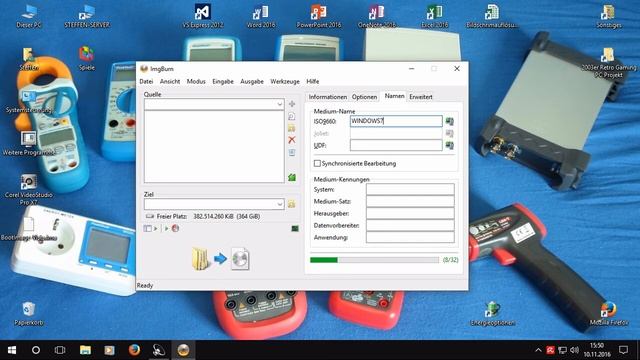
Task: Open Energieoptionen desktop shortcut
Action: pyautogui.click(x=493, y=313)
